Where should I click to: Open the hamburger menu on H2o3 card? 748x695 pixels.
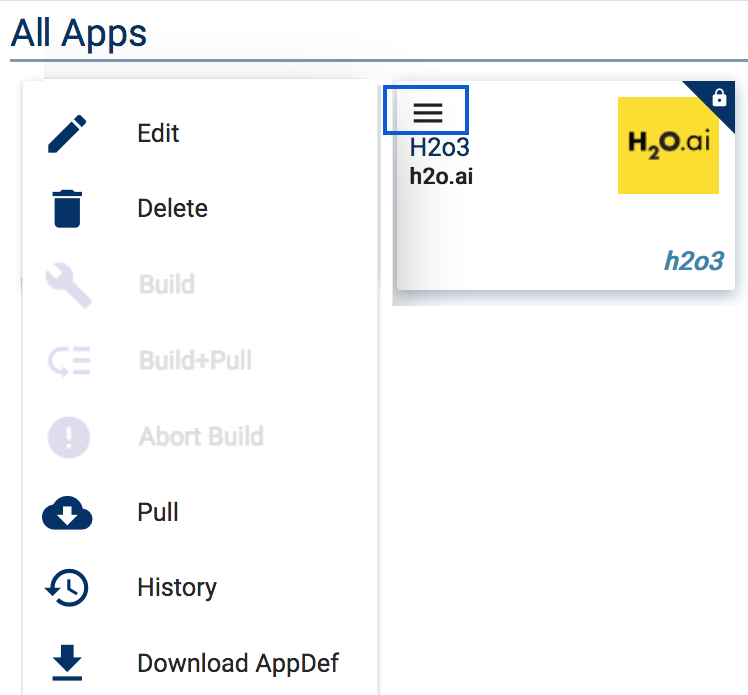click(427, 113)
